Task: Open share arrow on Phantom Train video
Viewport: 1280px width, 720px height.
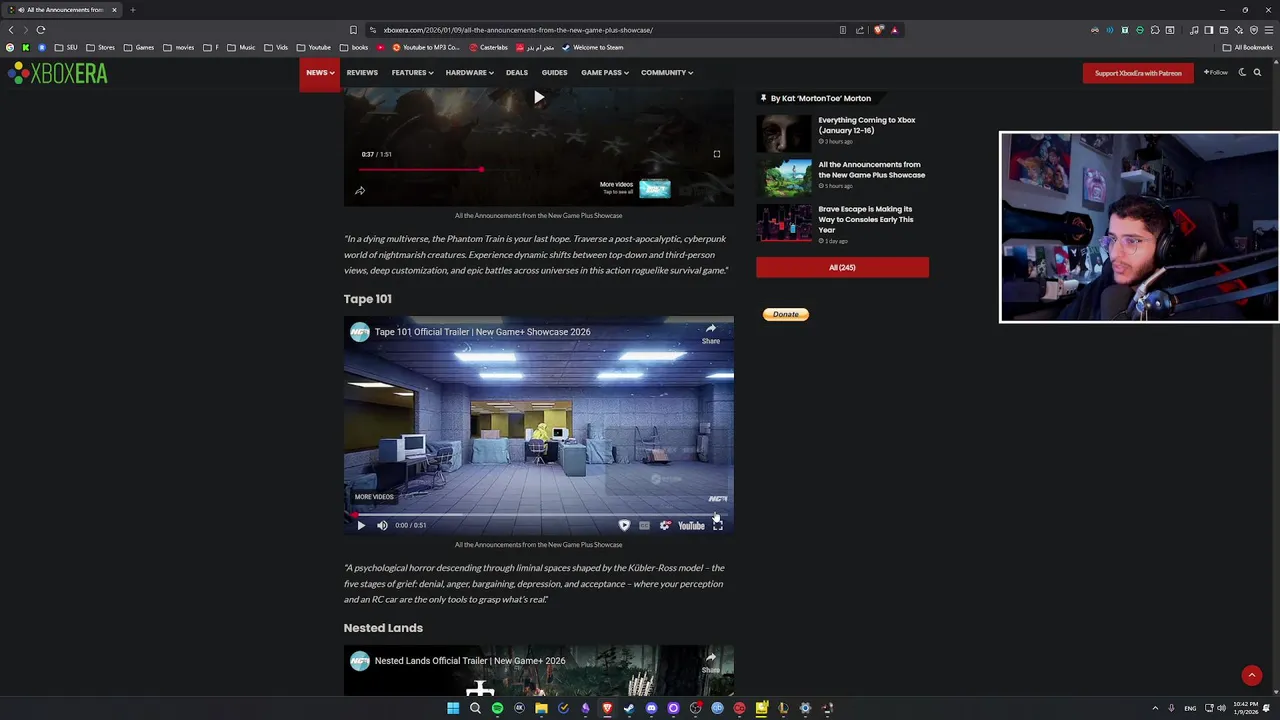Action: pos(360,191)
